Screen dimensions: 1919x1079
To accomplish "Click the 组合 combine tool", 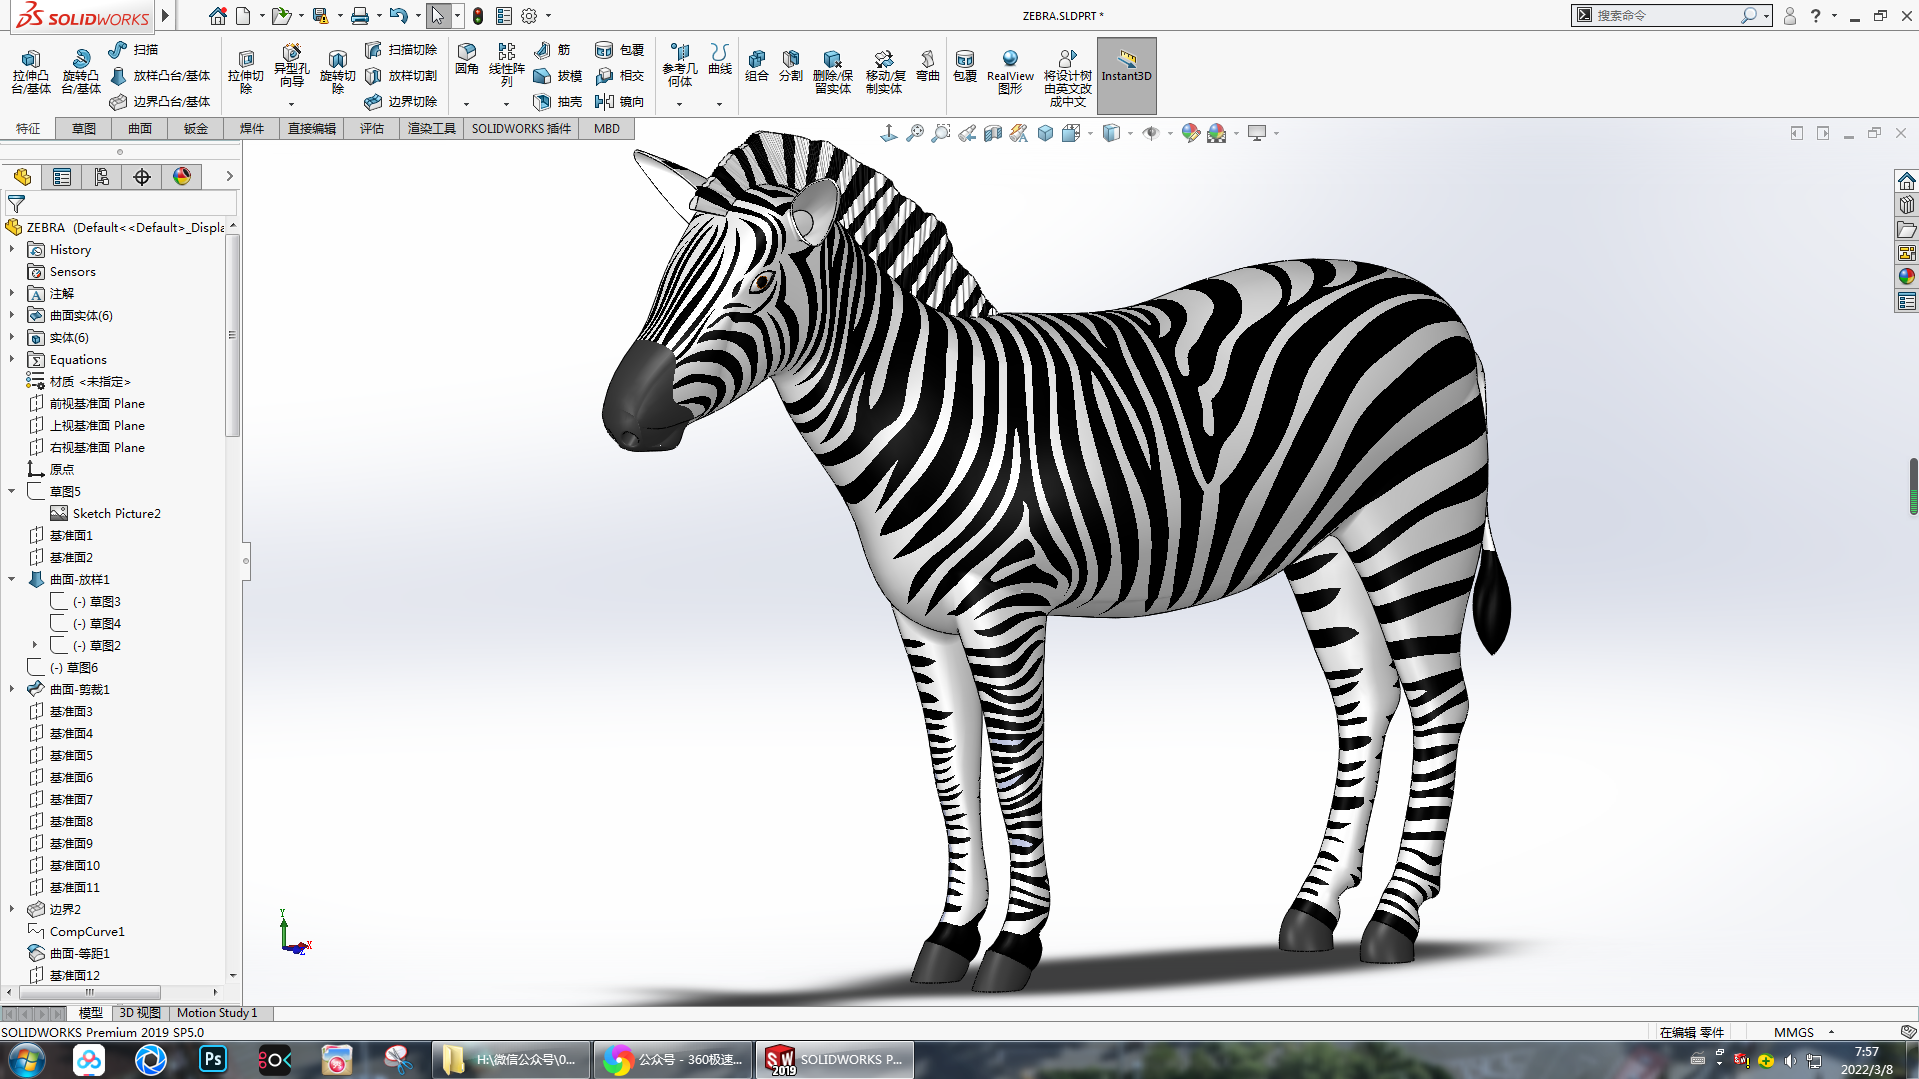I will [x=757, y=66].
